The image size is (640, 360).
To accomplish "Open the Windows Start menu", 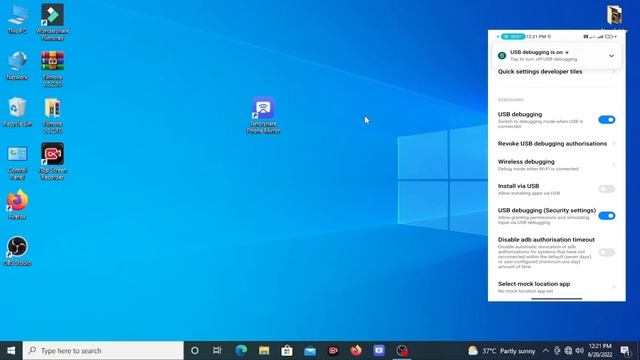I will (11, 351).
